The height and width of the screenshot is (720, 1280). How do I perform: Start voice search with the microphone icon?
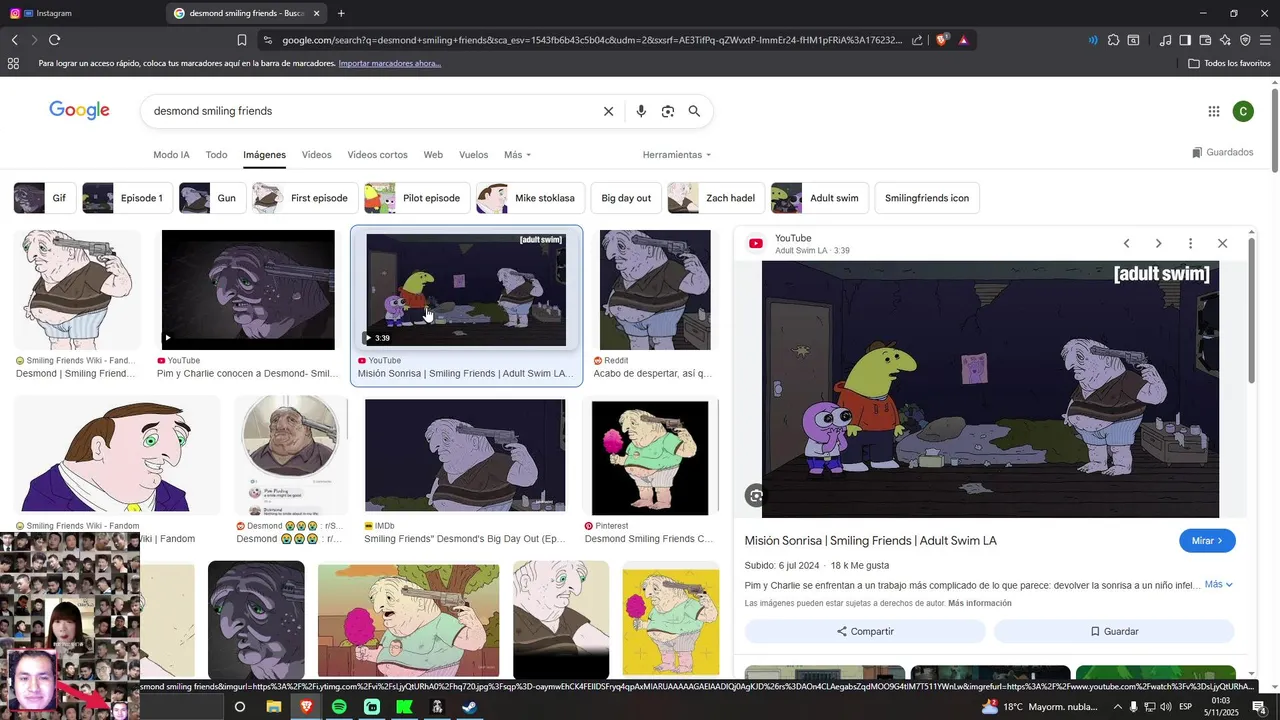coord(641,111)
